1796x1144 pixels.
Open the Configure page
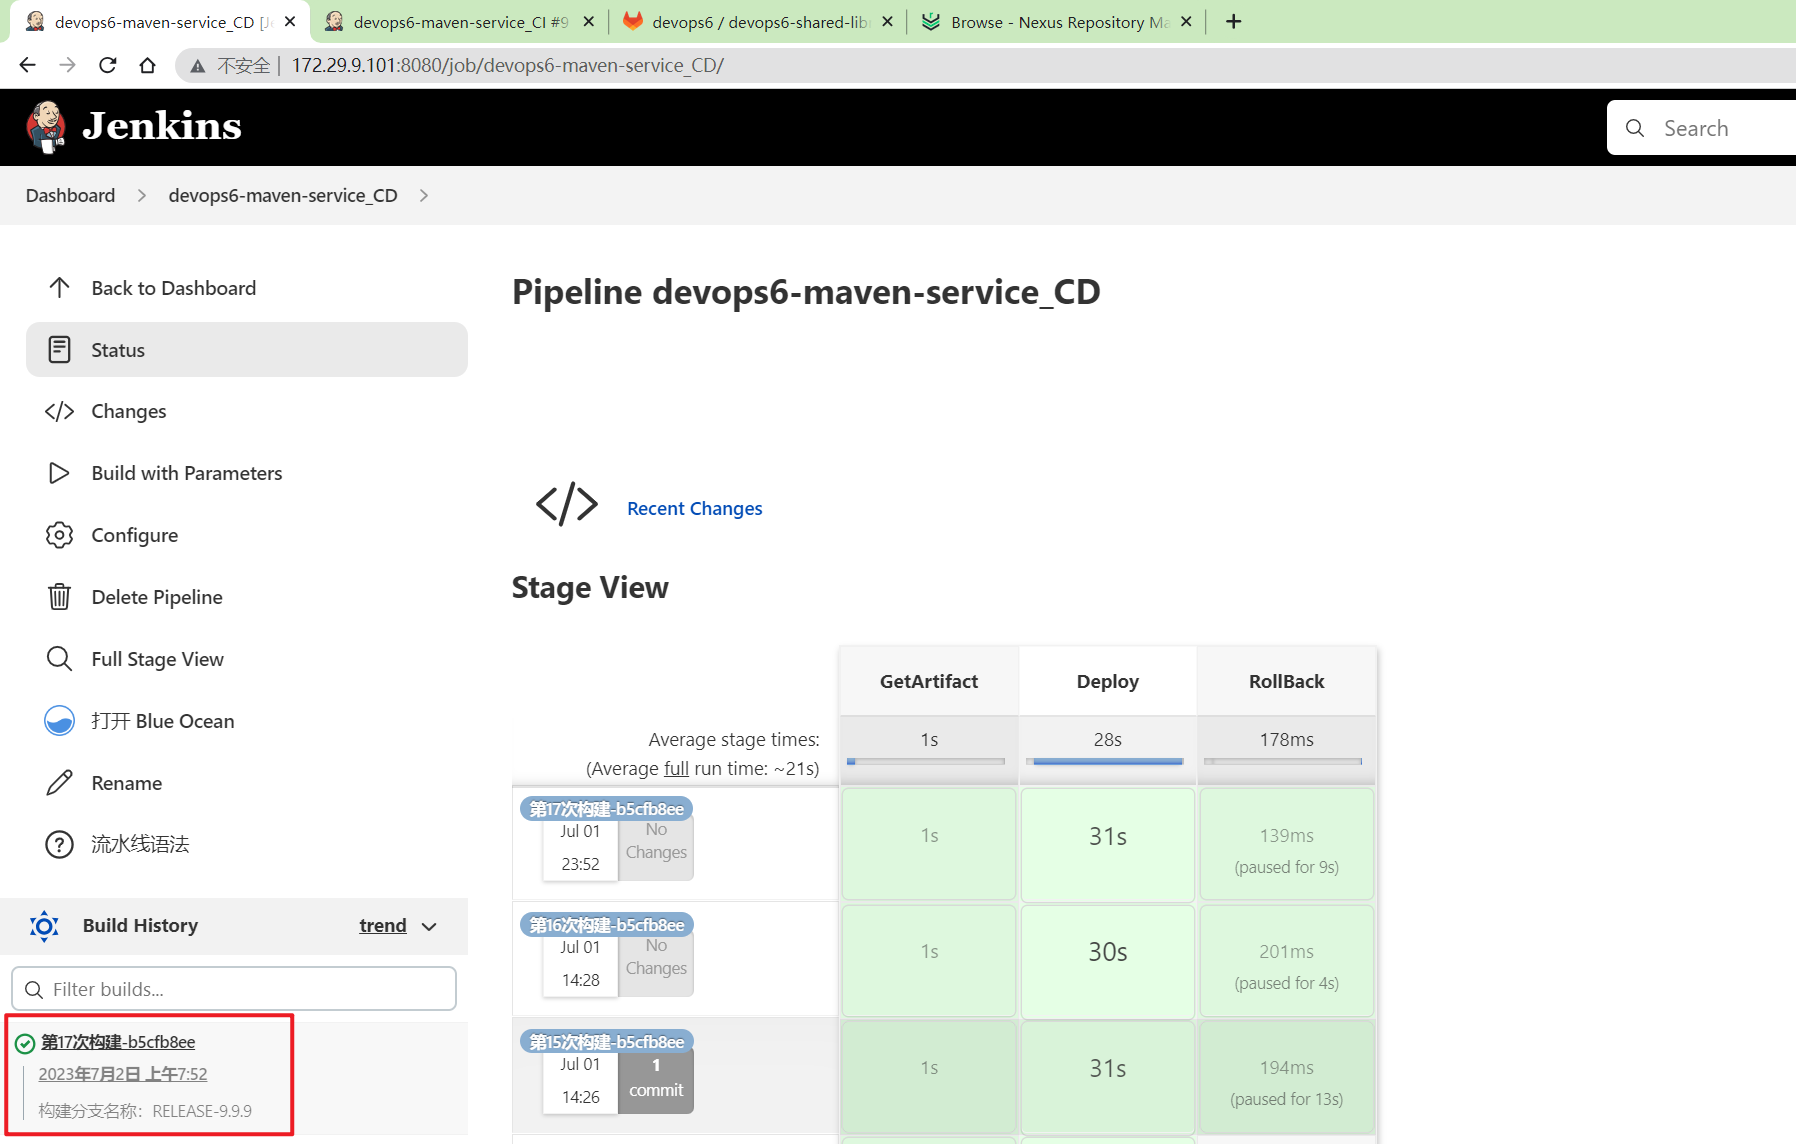pyautogui.click(x=247, y=535)
